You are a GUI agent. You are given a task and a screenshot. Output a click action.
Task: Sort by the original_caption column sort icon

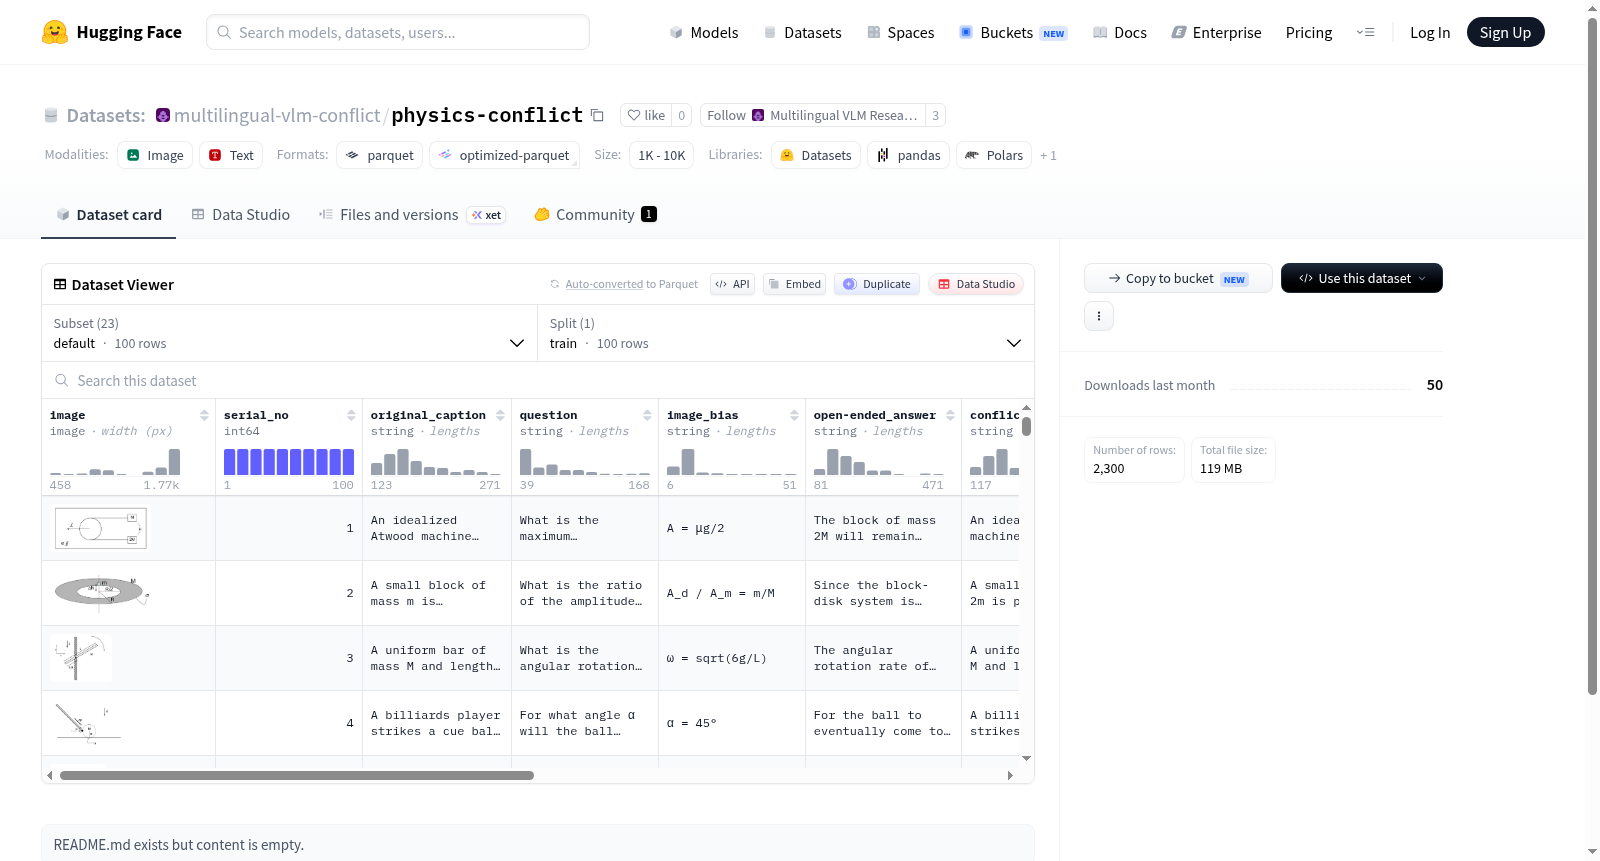pos(500,415)
